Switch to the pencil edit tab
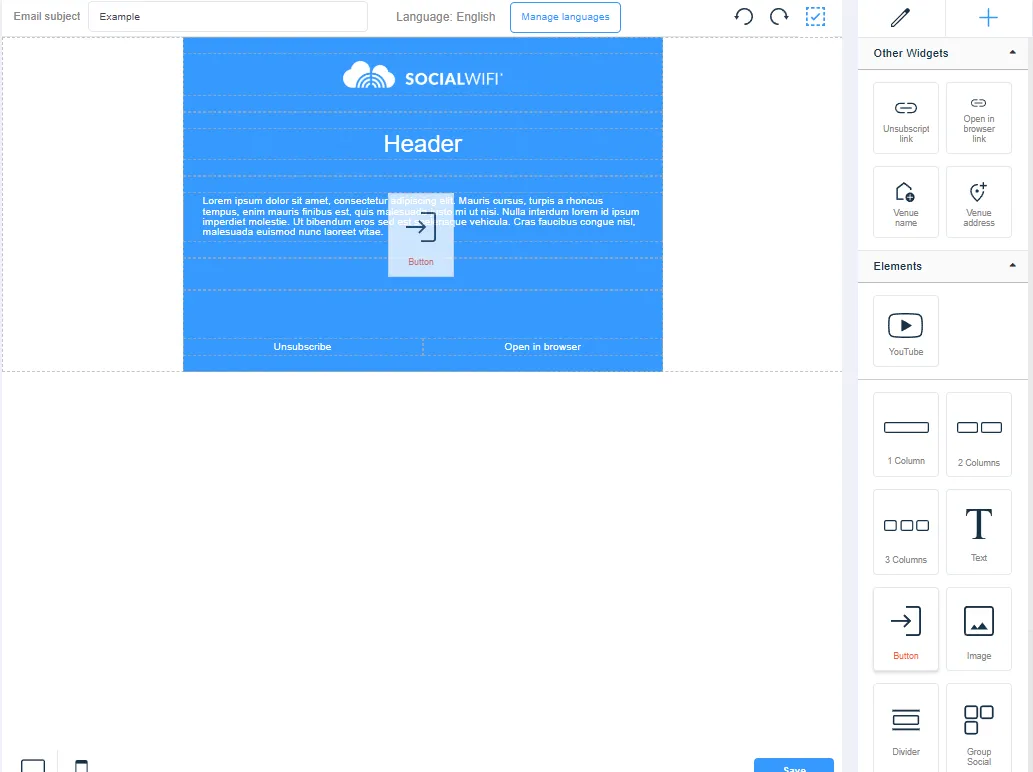This screenshot has width=1033, height=772. click(901, 17)
